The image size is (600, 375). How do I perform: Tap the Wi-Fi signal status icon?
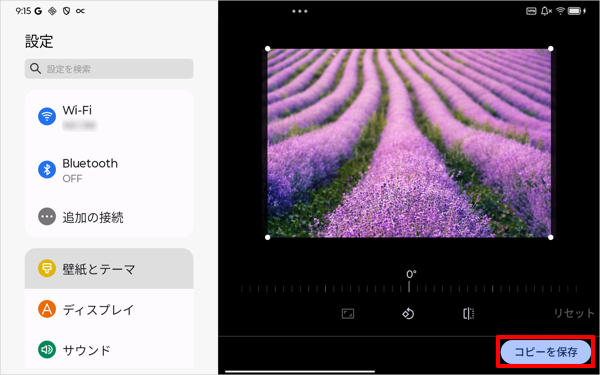pos(560,11)
